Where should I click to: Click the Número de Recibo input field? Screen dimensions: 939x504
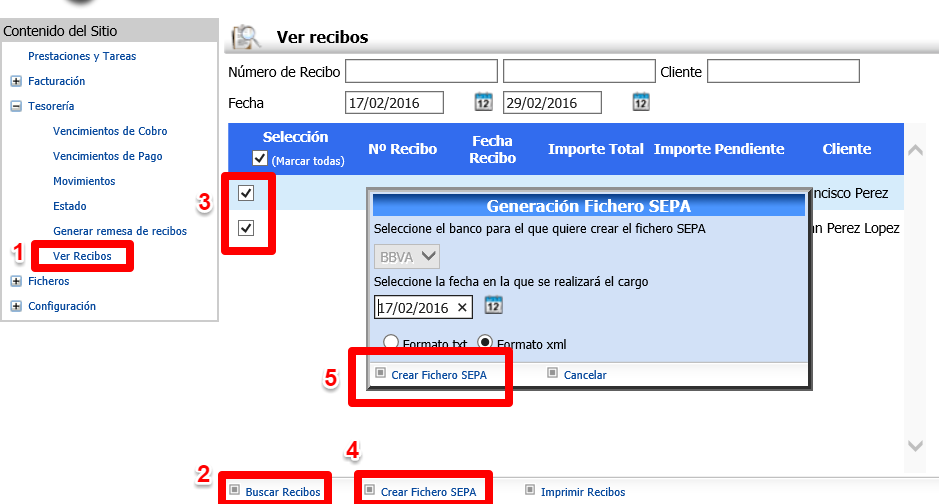(421, 71)
